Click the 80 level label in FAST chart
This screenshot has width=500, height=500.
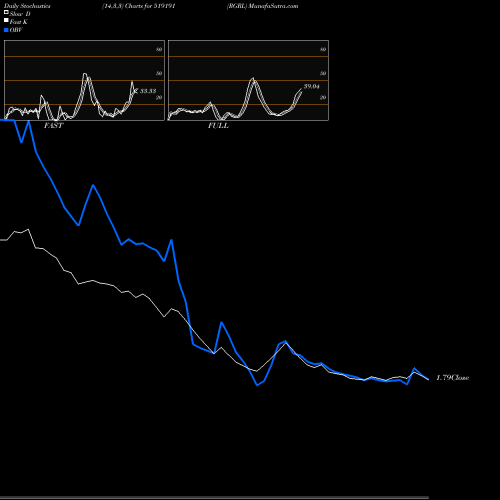159,49
